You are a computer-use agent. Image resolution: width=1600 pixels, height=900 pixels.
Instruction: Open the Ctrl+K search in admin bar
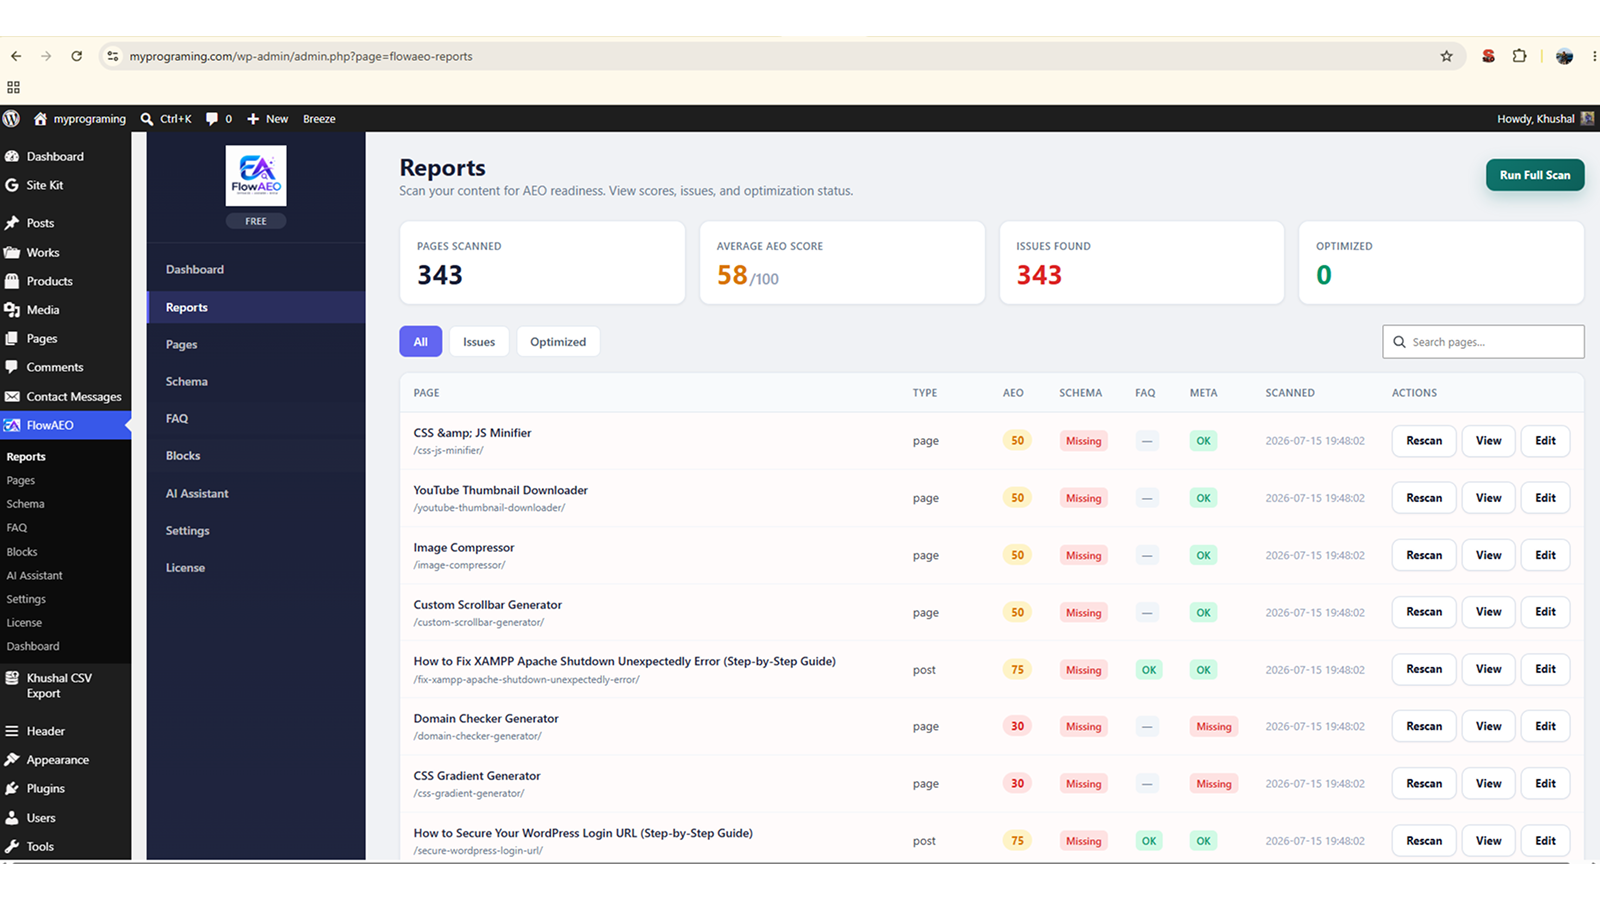click(166, 118)
